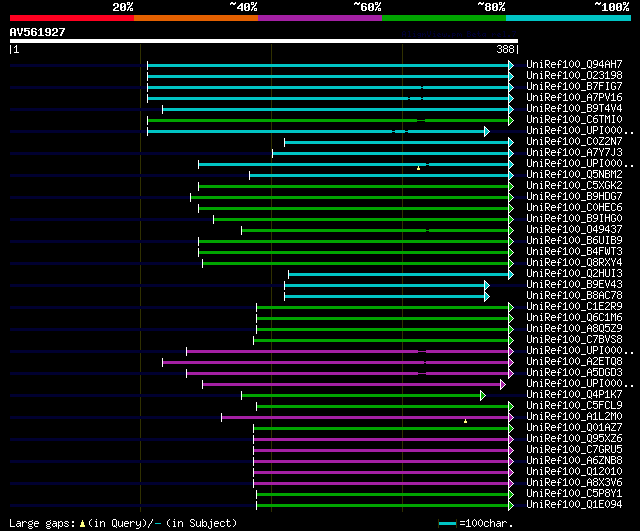The width and height of the screenshot is (640, 531).
Task: Open the UniRef100_B9T4V4 hit label
Action: point(574,109)
